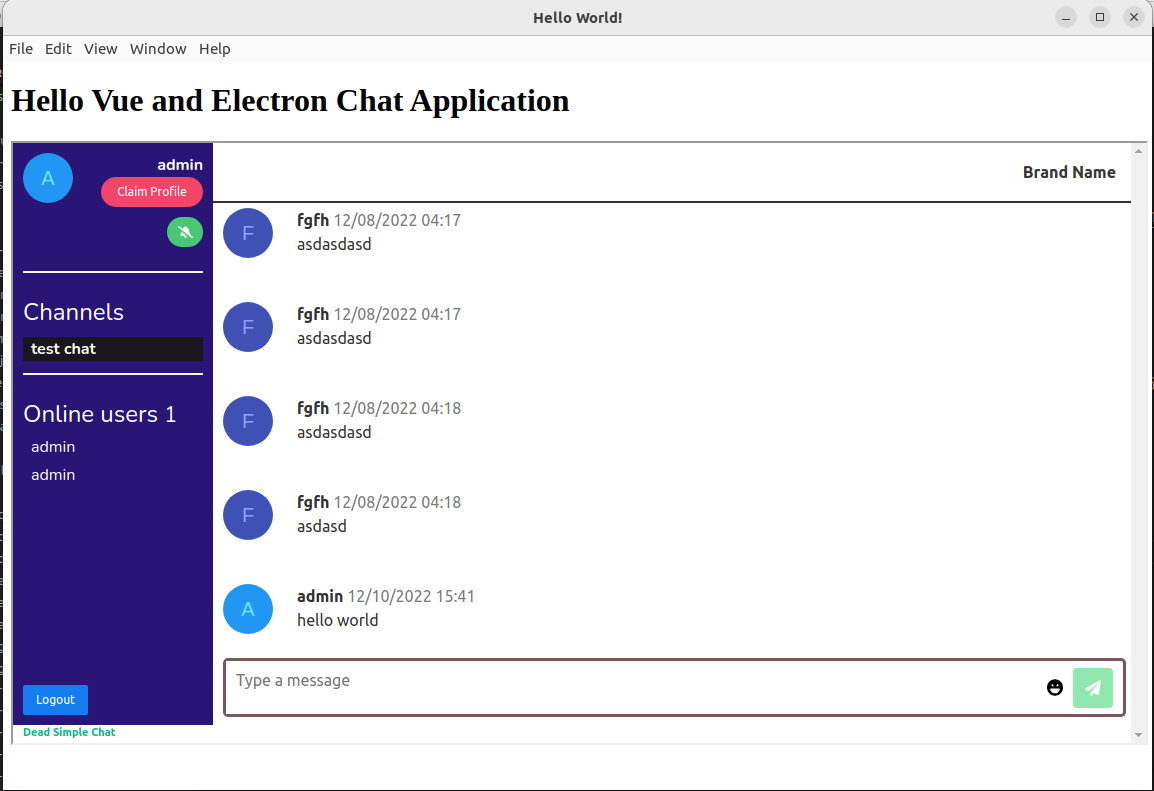Viewport: 1154px width, 791px height.
Task: Click the Dead Simple Chat link
Action: (69, 732)
